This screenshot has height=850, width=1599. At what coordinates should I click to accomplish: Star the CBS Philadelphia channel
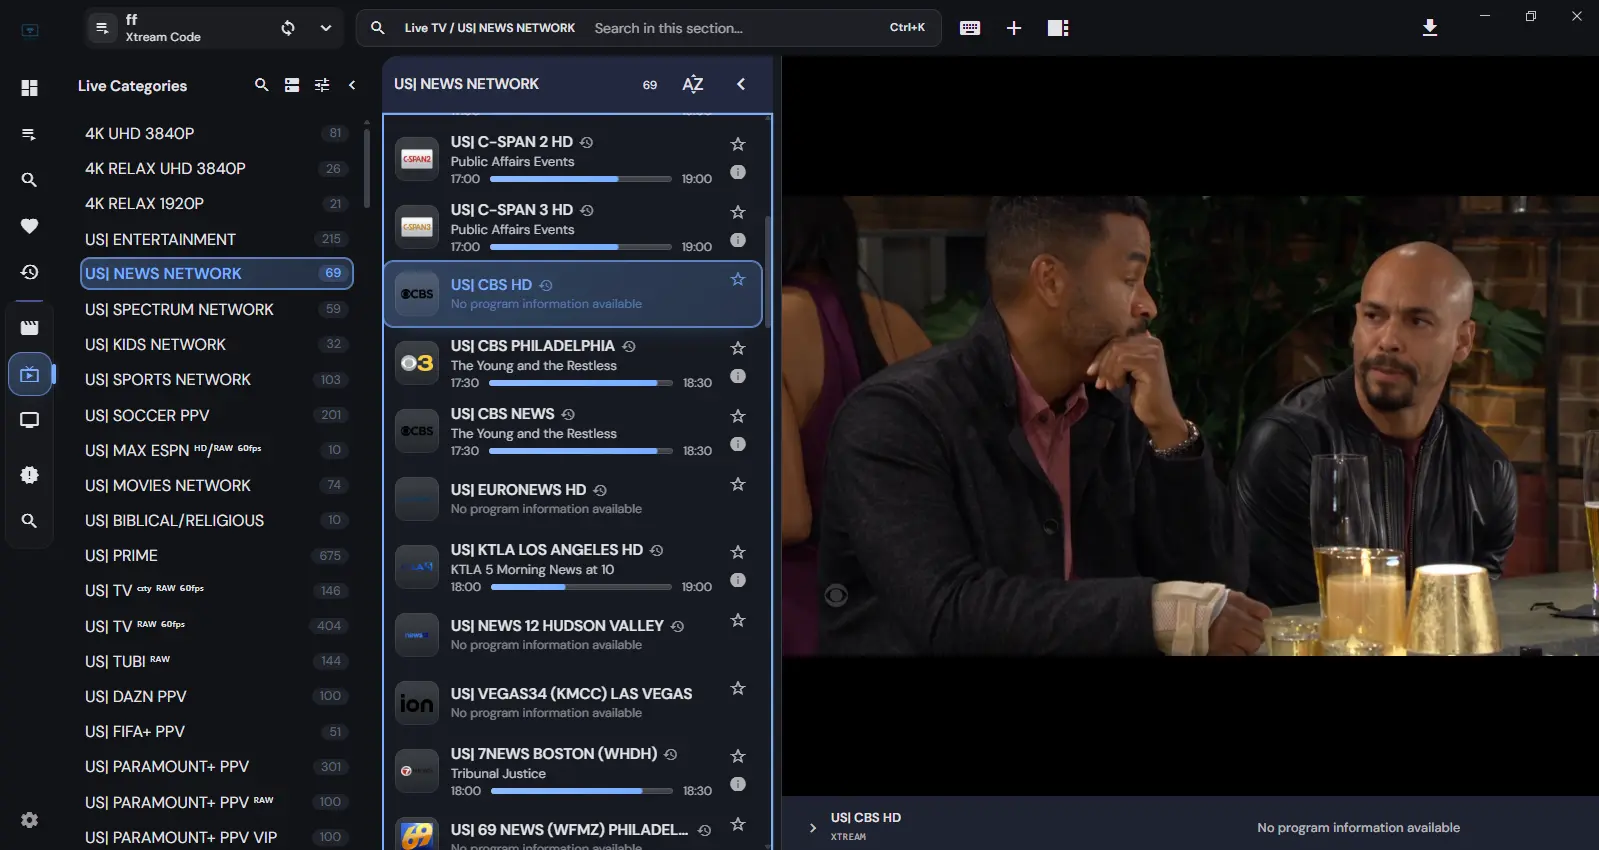tap(738, 348)
